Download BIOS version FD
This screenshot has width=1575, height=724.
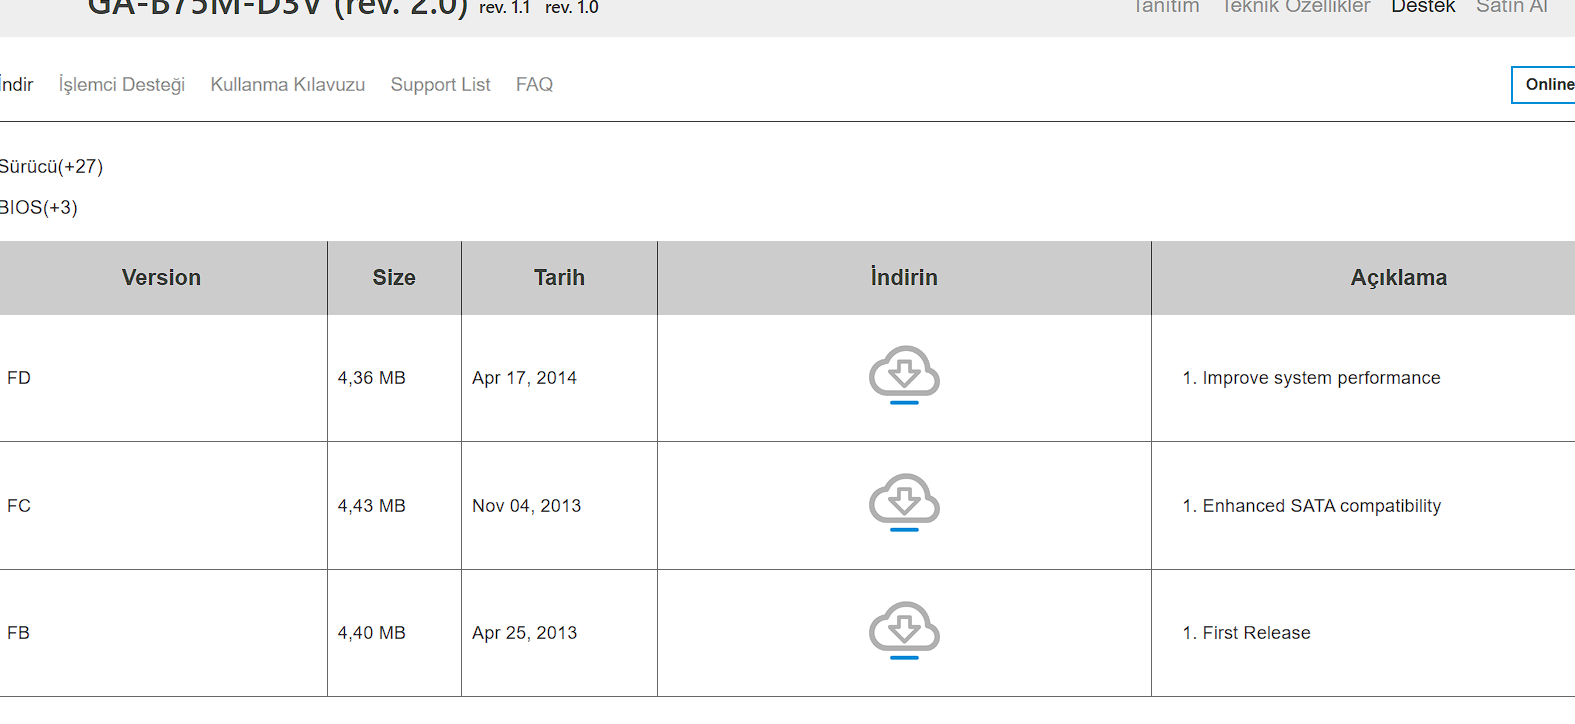pos(904,375)
